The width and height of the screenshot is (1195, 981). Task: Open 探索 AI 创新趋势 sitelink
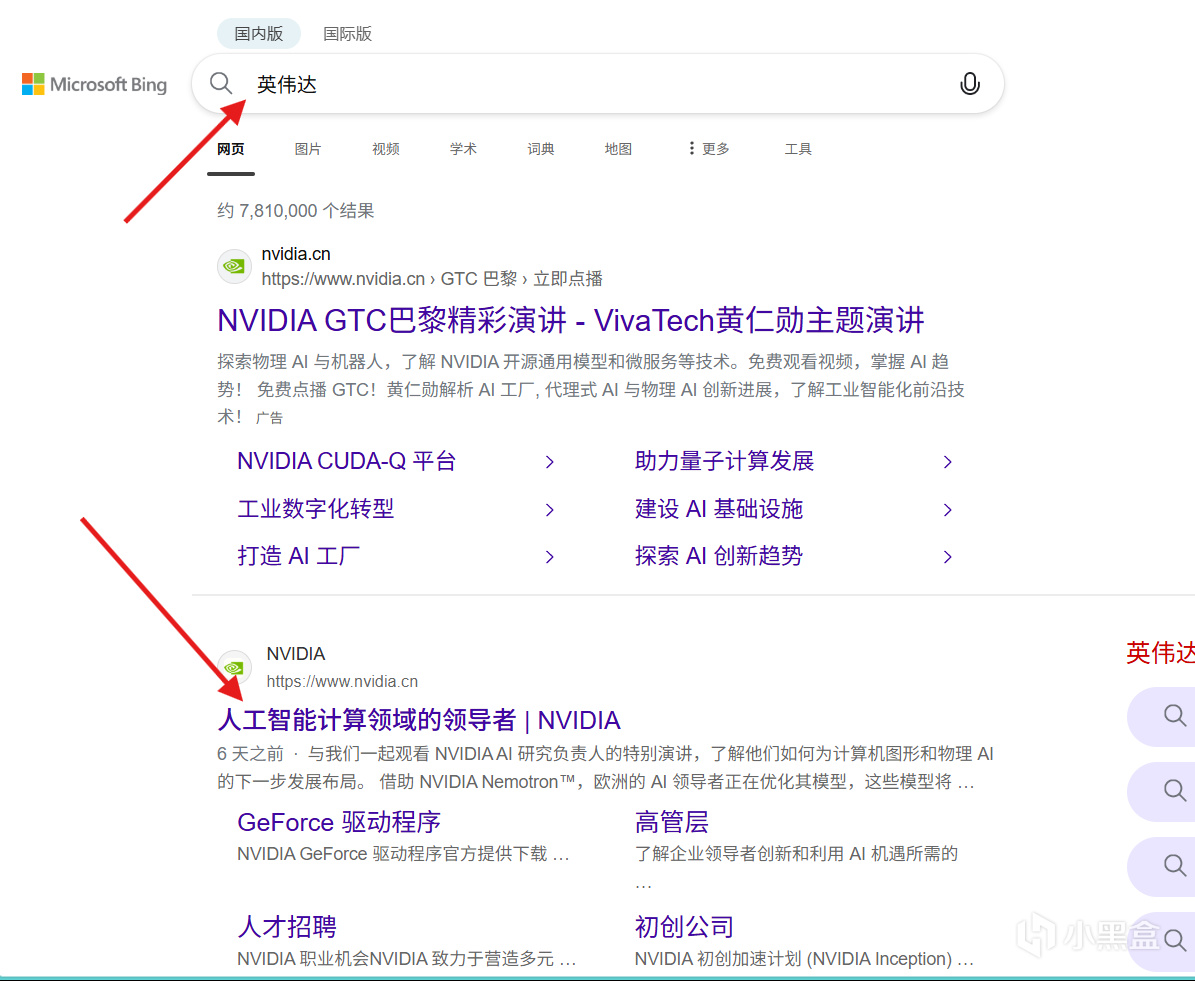tap(719, 556)
